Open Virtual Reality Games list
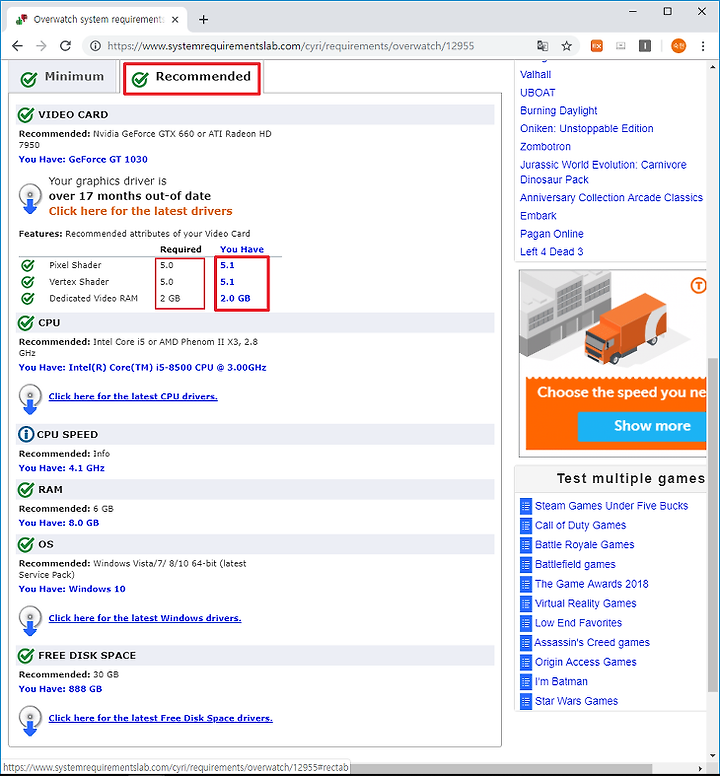Viewport: 720px width, 776px height. pos(586,604)
